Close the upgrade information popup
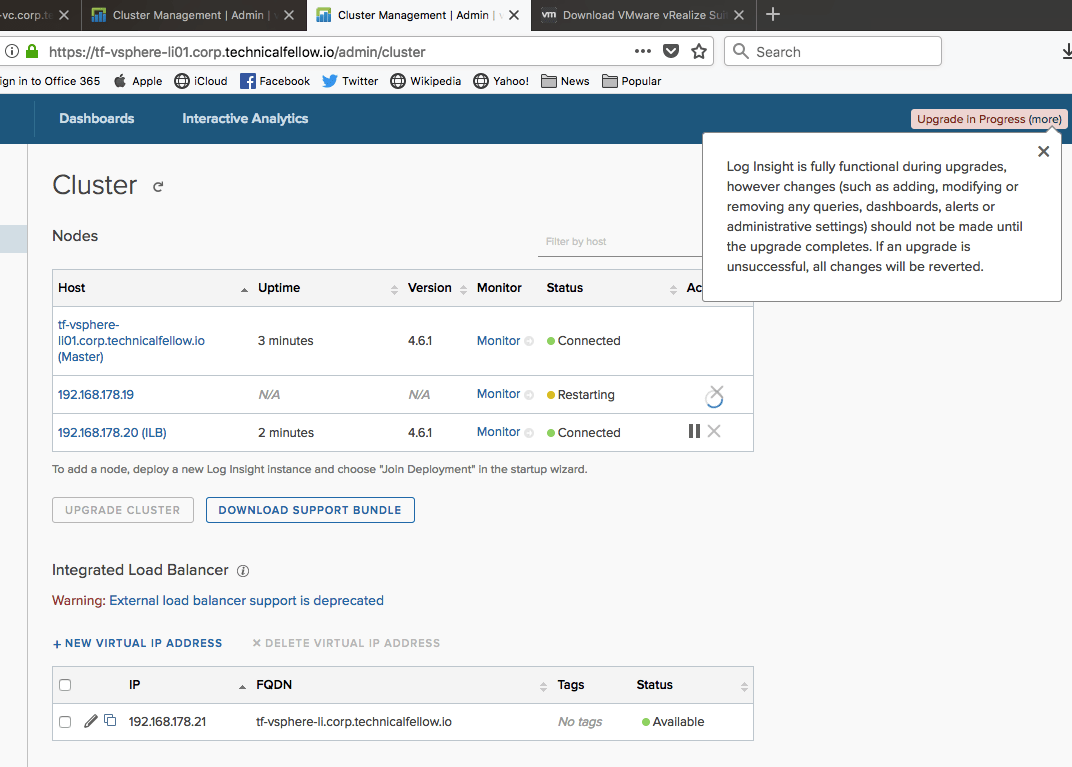This screenshot has width=1072, height=767. click(1043, 152)
